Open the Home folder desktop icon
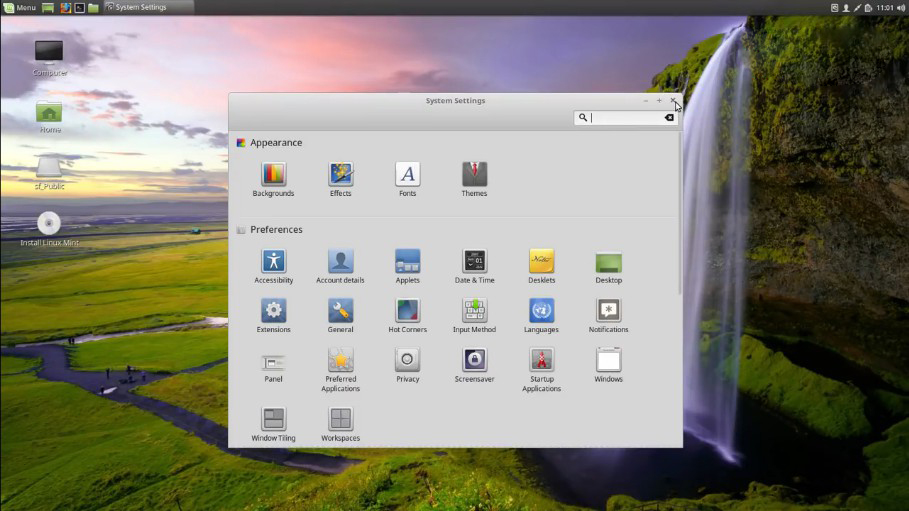Image resolution: width=909 pixels, height=511 pixels. (x=49, y=117)
